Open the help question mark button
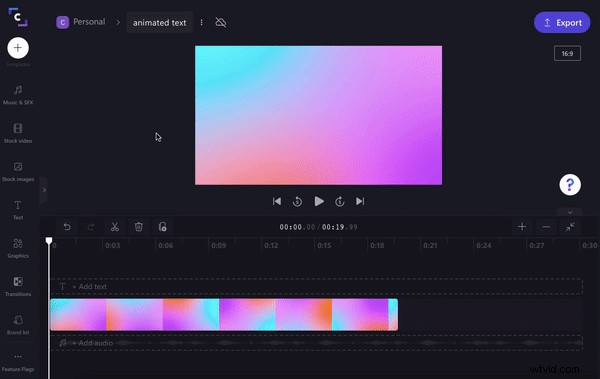The image size is (600, 379). (570, 185)
